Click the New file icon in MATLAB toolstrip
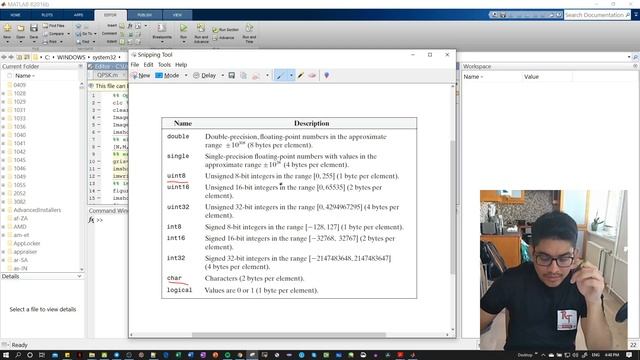Screen dimensions: 640x360 coord(7,28)
